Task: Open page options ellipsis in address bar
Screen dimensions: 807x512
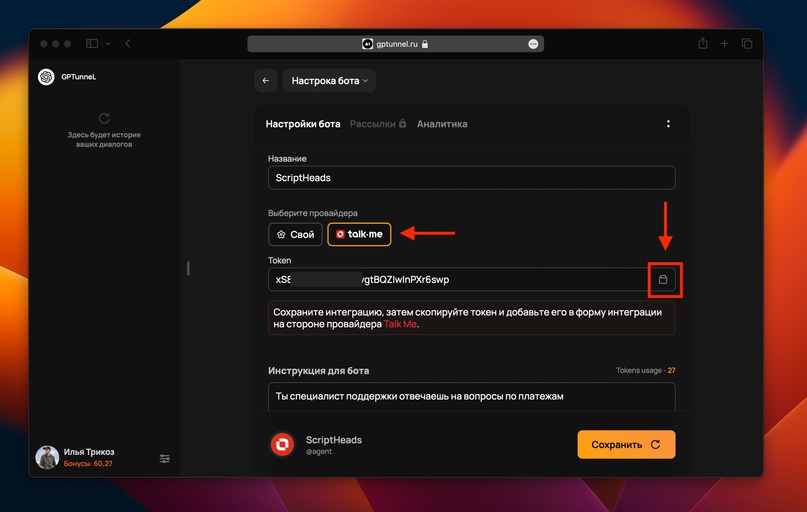Action: pos(533,44)
